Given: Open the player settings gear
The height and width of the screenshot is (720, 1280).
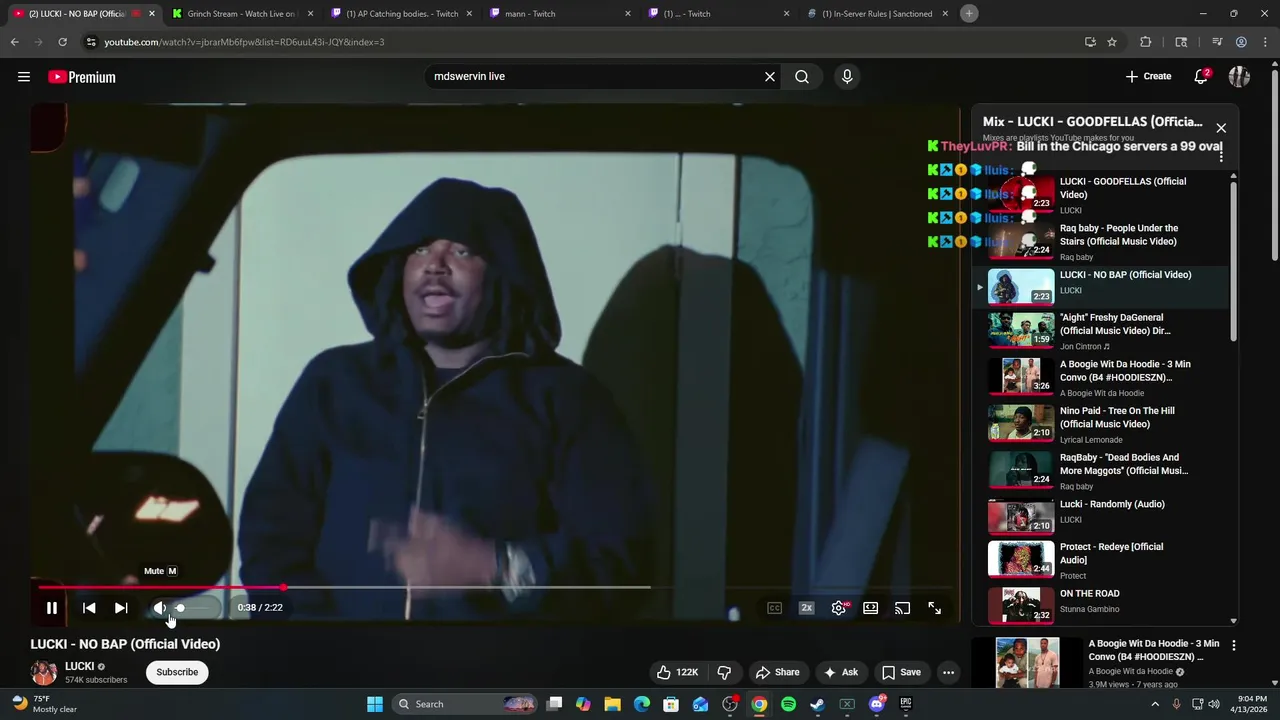Looking at the screenshot, I should click(x=839, y=608).
